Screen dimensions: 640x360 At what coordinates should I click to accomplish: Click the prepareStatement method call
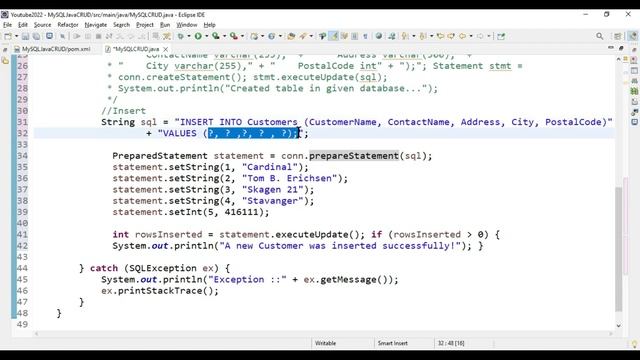pos(353,156)
